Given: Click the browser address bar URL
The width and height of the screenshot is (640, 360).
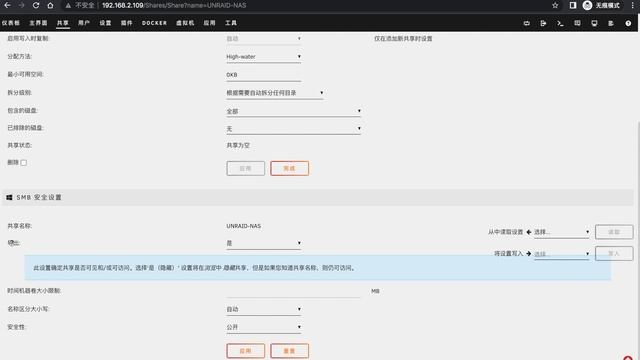Looking at the screenshot, I should (x=174, y=5).
